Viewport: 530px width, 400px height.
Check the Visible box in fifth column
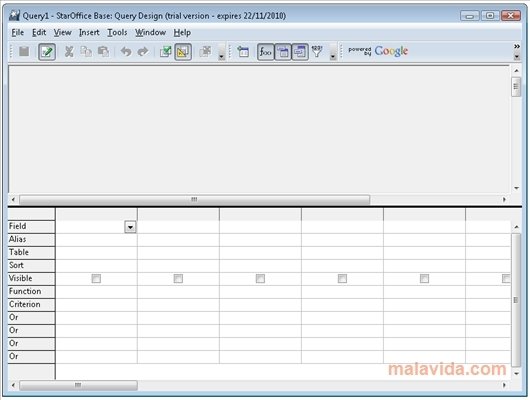424,278
